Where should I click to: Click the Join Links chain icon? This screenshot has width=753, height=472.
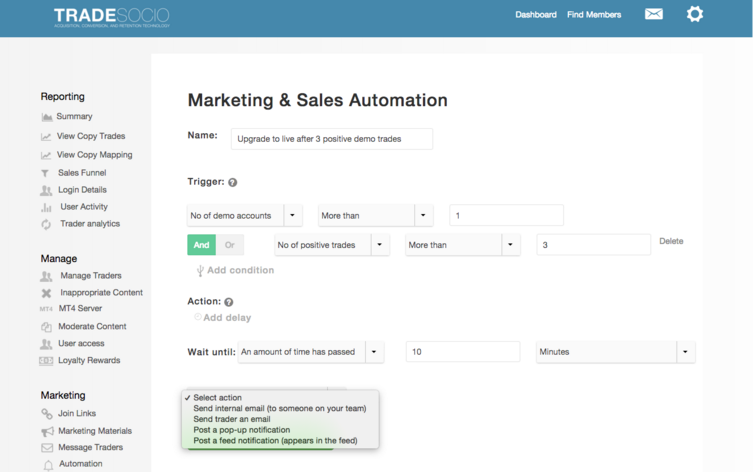[46, 414]
